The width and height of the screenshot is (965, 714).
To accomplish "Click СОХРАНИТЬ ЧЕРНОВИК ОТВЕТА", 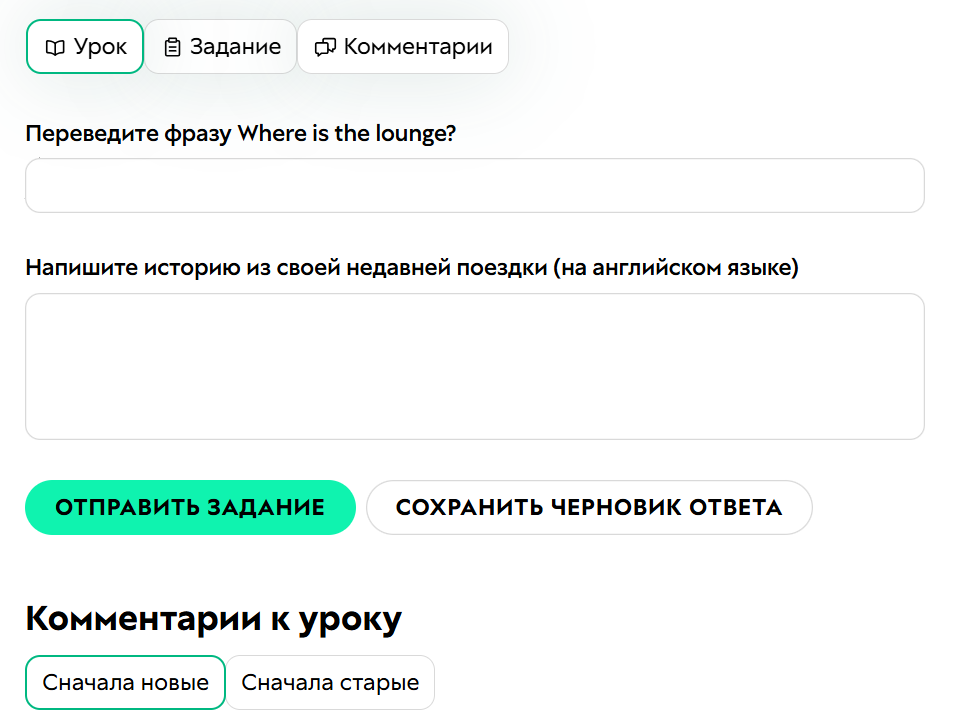I will coord(589,507).
